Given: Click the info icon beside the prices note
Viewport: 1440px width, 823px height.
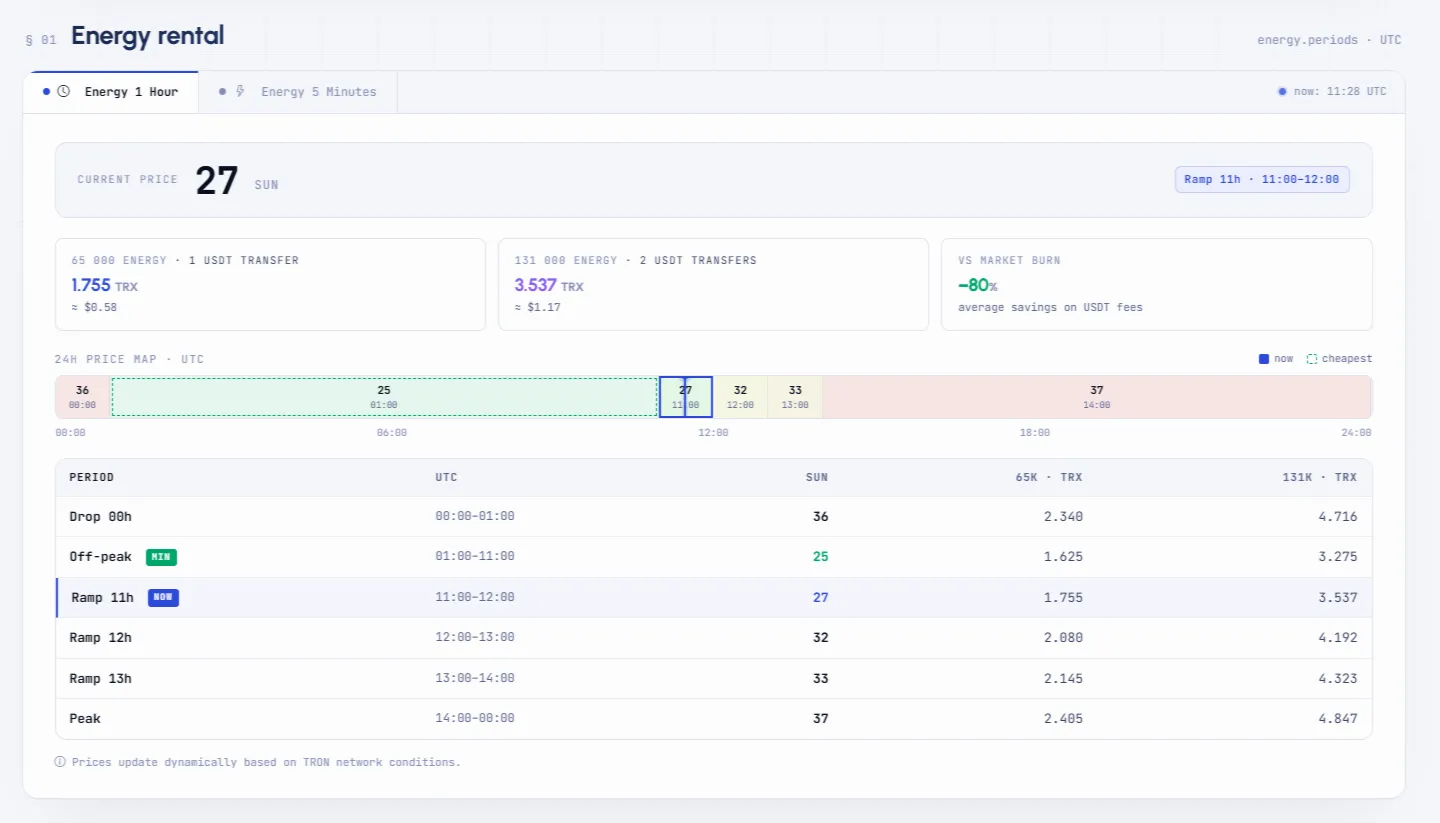Looking at the screenshot, I should (x=60, y=762).
